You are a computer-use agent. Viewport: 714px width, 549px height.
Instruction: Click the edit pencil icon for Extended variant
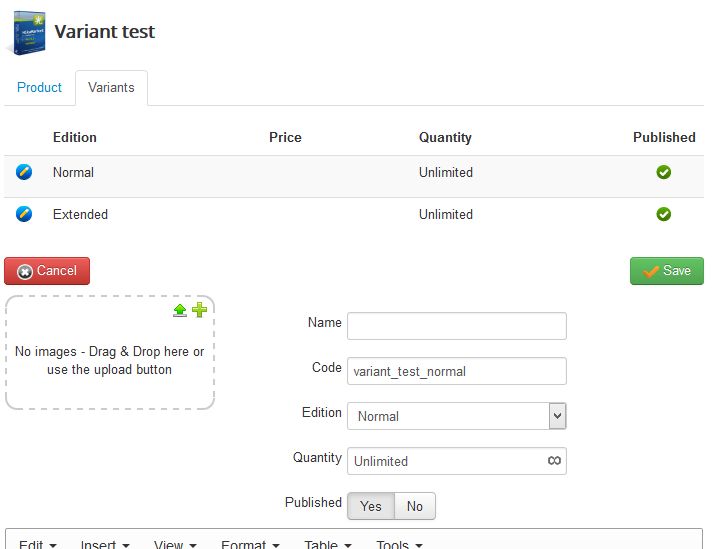point(25,214)
